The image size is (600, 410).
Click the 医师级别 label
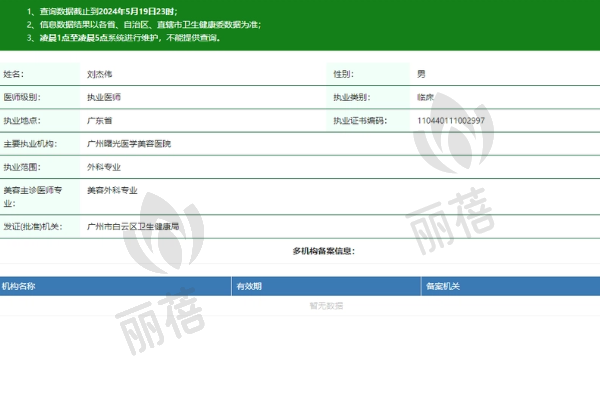pyautogui.click(x=22, y=97)
